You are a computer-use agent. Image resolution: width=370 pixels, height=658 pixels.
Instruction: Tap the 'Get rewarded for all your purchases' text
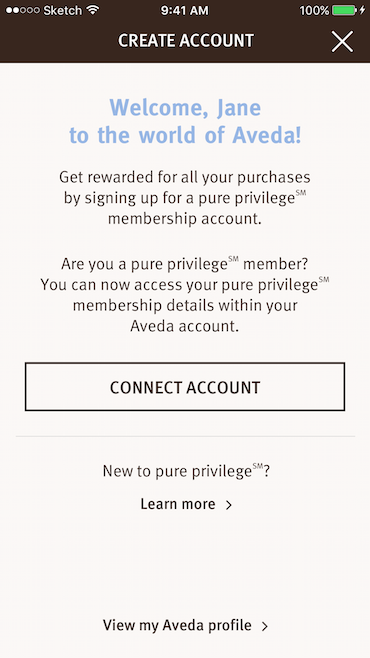pos(185,178)
